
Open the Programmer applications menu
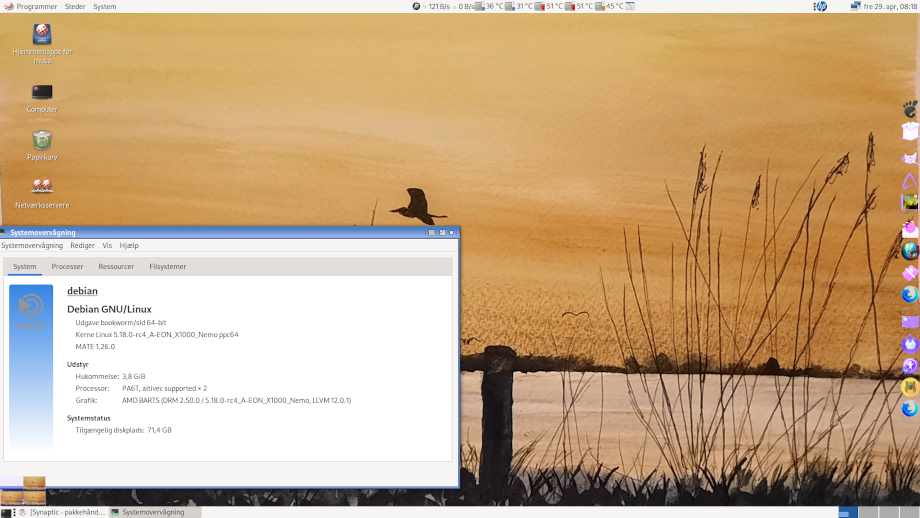pyautogui.click(x=31, y=6)
